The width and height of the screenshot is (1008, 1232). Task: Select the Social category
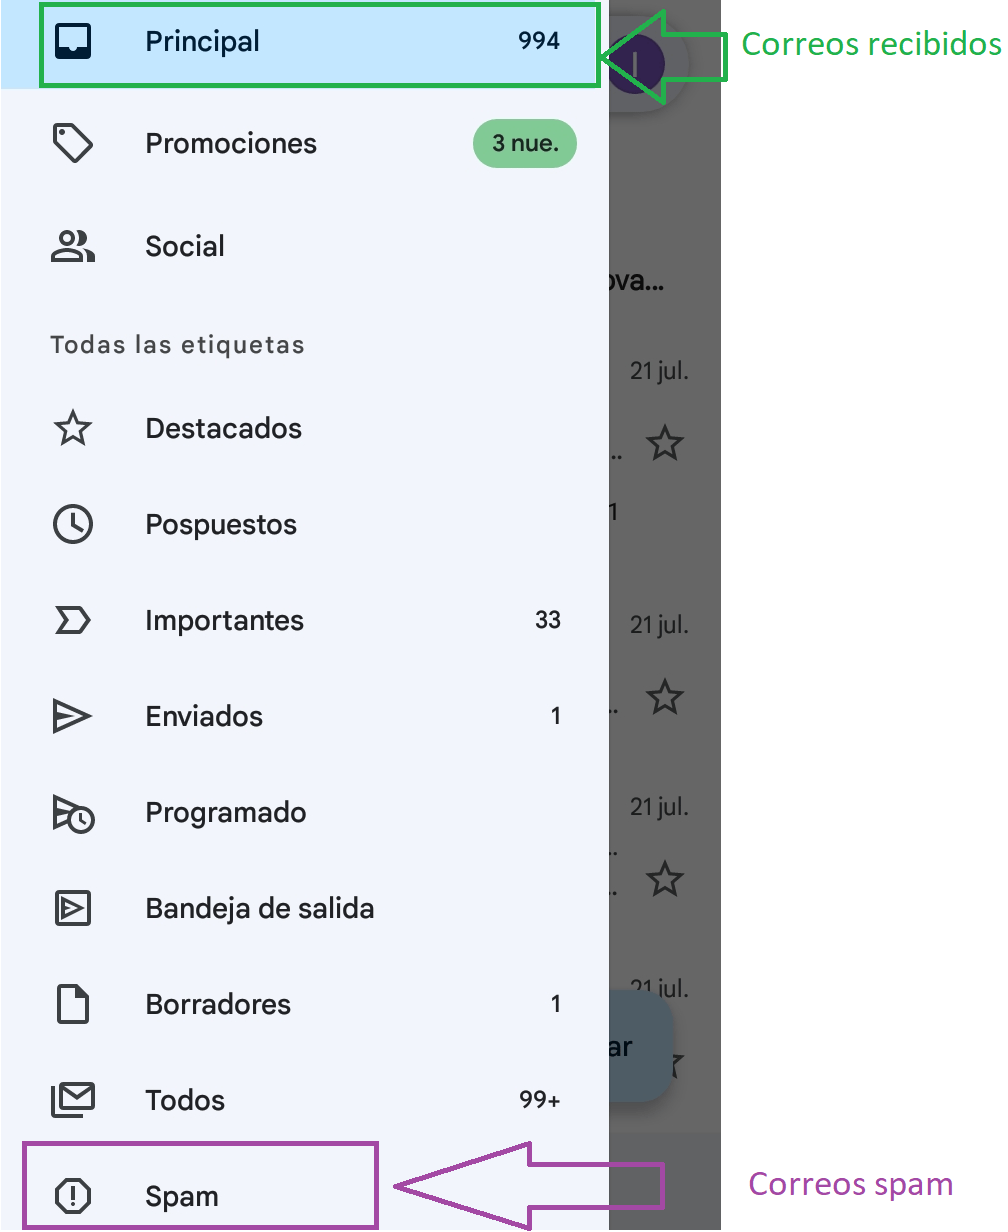[185, 246]
